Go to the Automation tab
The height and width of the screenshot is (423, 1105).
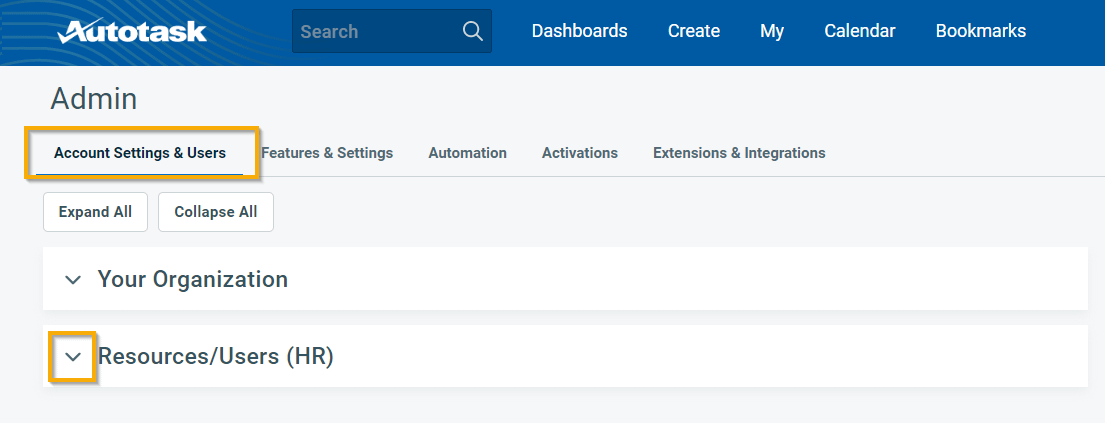(x=467, y=153)
